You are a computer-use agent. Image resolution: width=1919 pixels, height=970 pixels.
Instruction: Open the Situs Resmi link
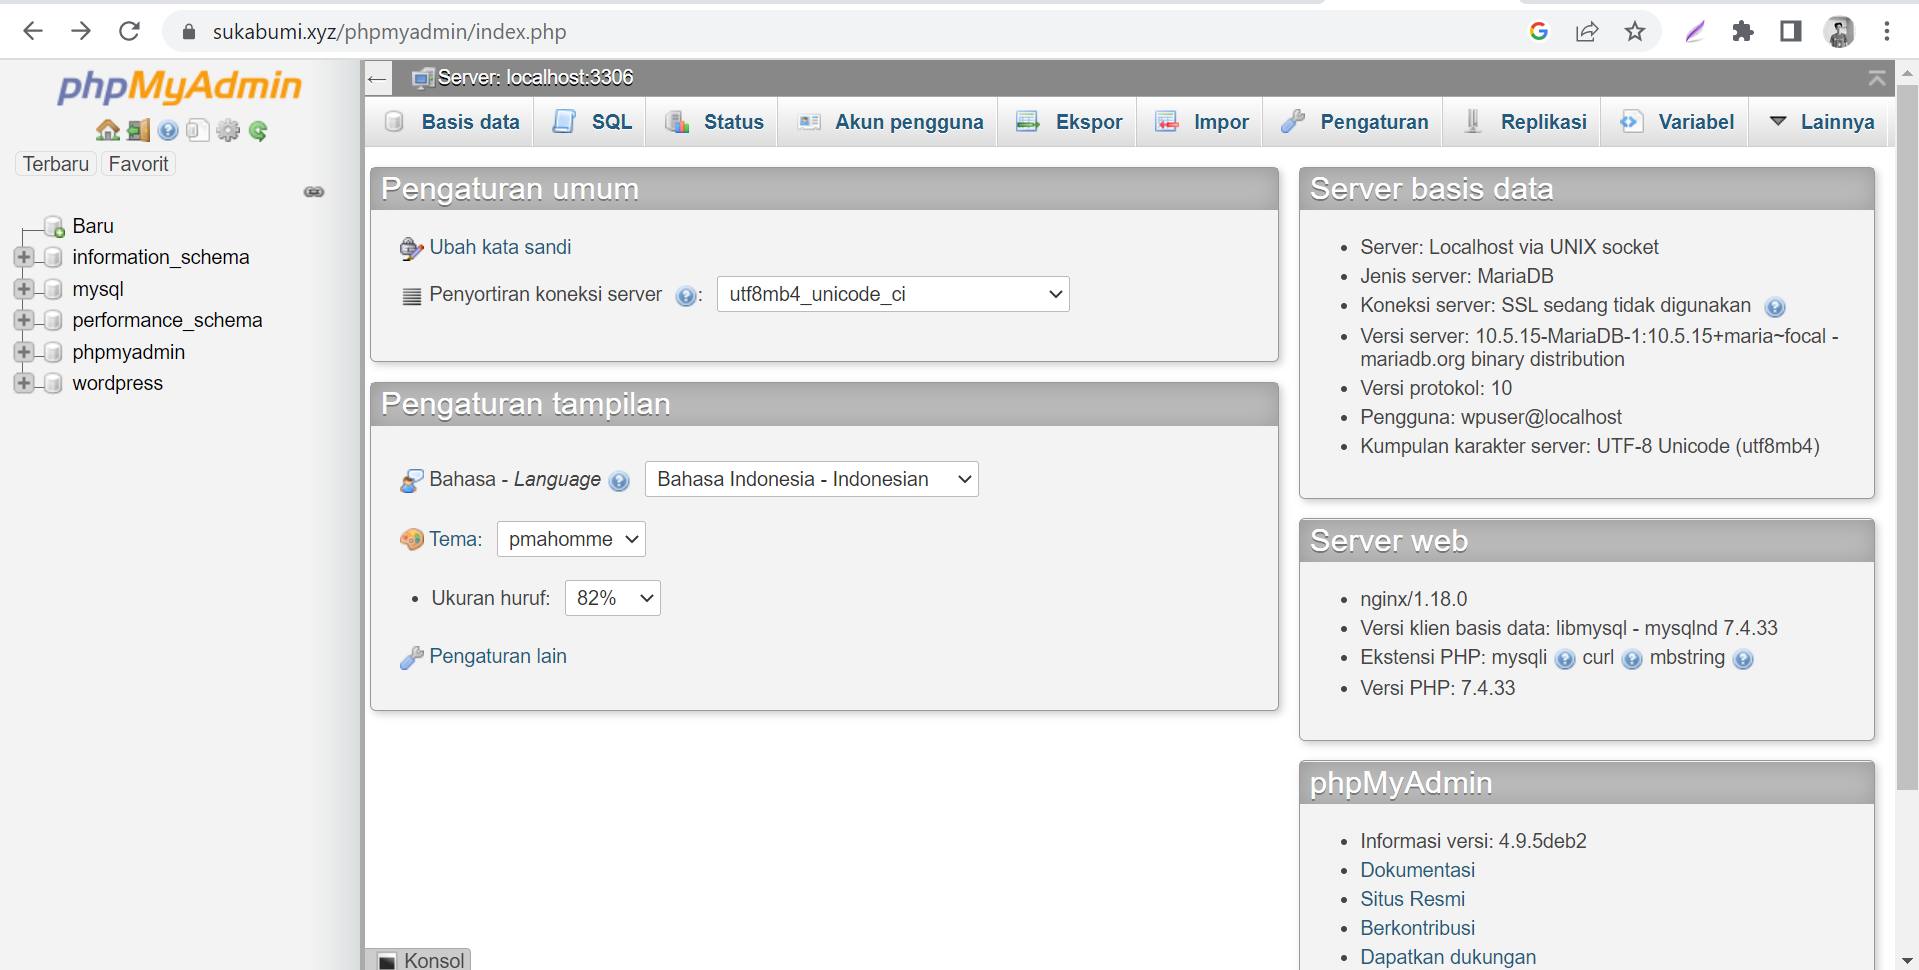[1412, 899]
